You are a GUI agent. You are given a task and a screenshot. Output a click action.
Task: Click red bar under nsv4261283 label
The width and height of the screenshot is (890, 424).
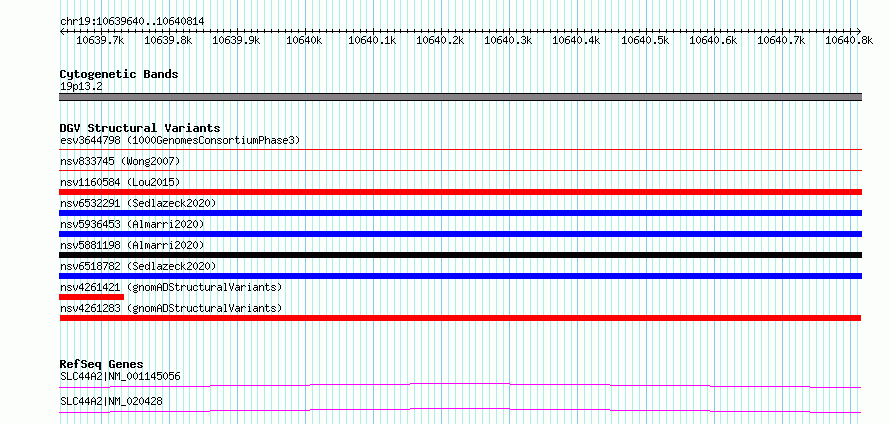460,318
